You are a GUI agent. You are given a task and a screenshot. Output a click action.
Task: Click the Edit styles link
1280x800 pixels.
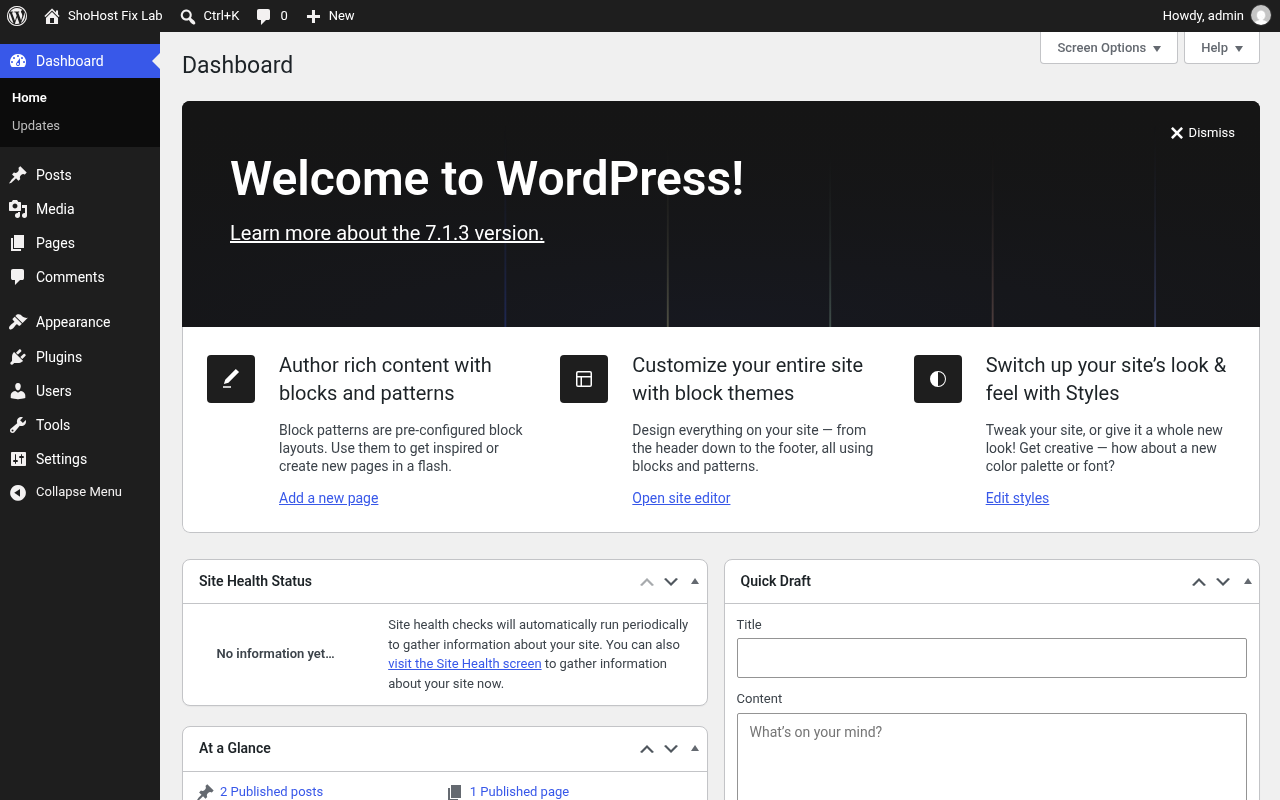tap(1017, 498)
